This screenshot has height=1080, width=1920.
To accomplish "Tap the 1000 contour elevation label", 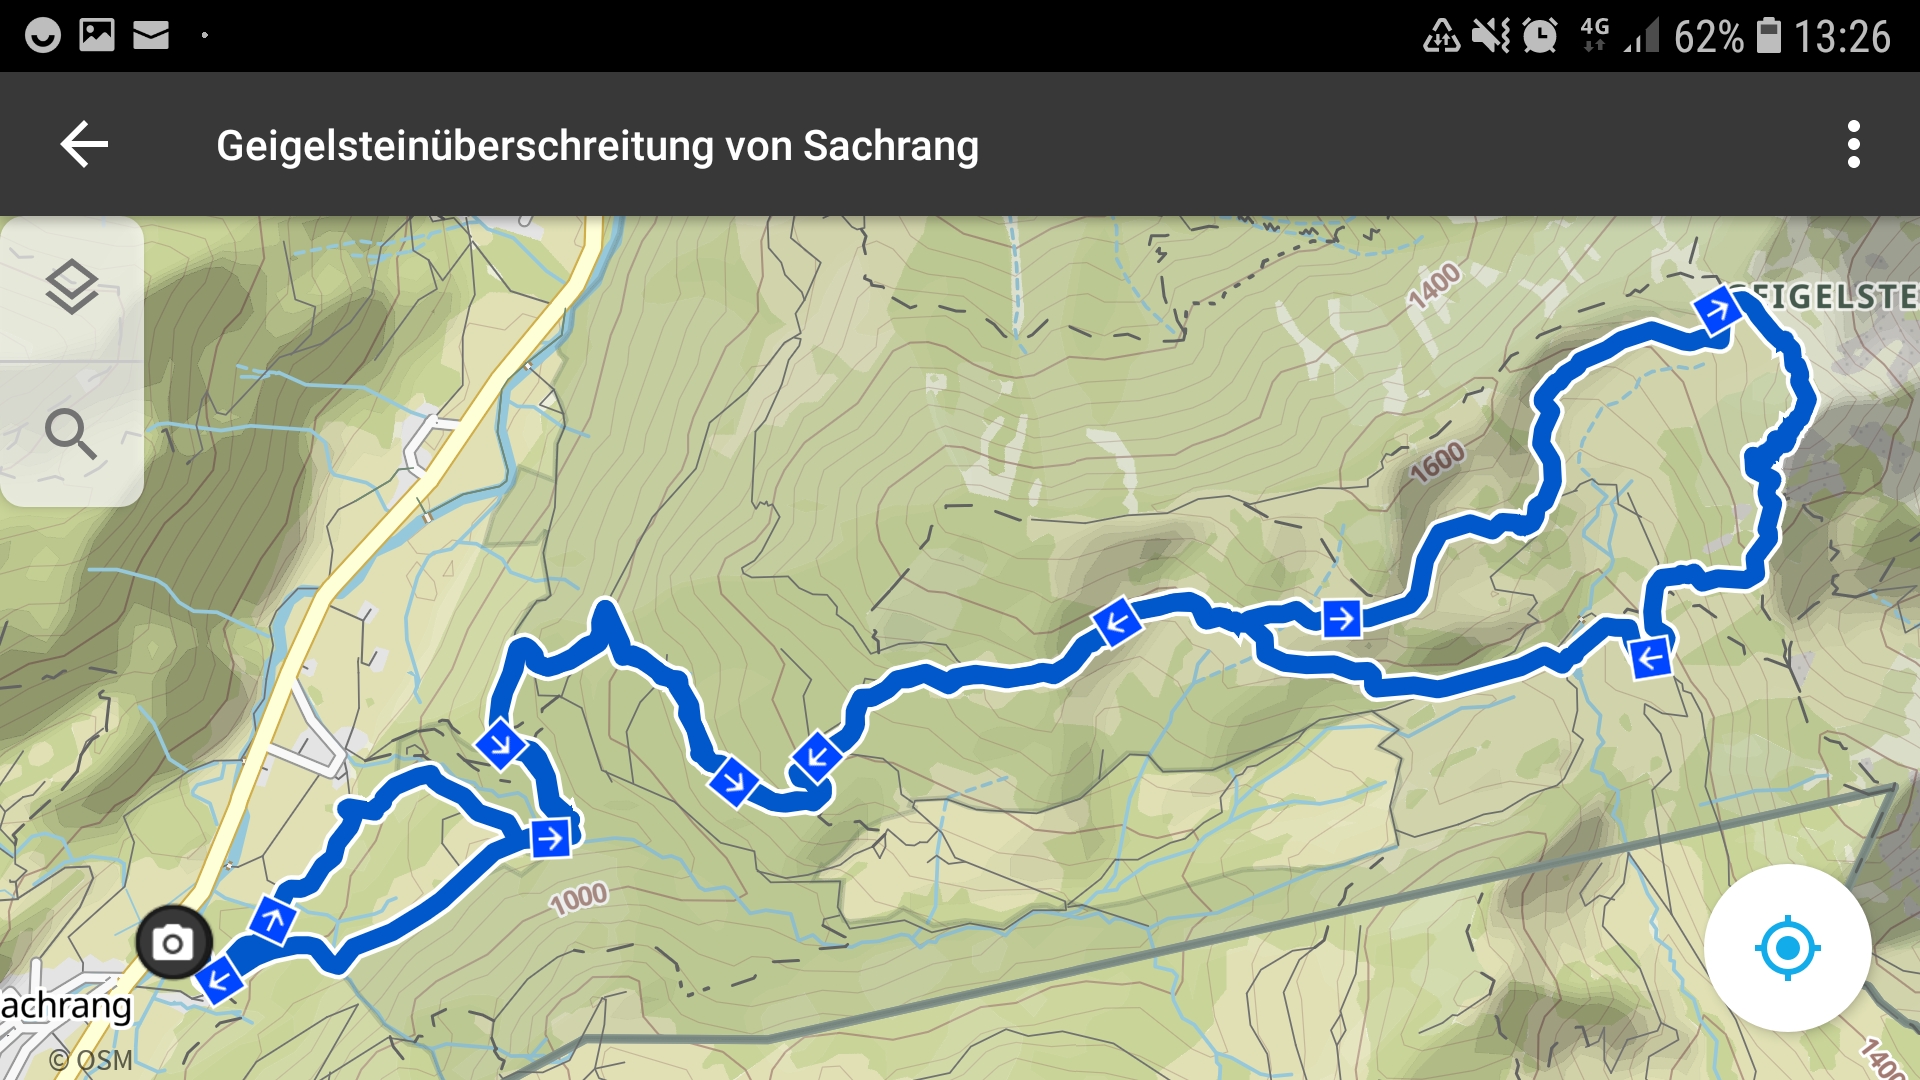I will pyautogui.click(x=578, y=898).
